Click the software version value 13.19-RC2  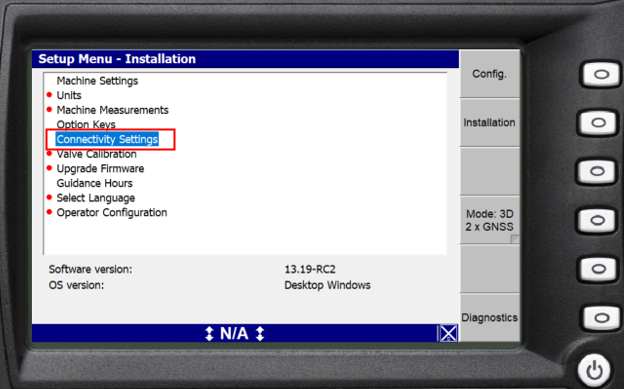click(310, 270)
